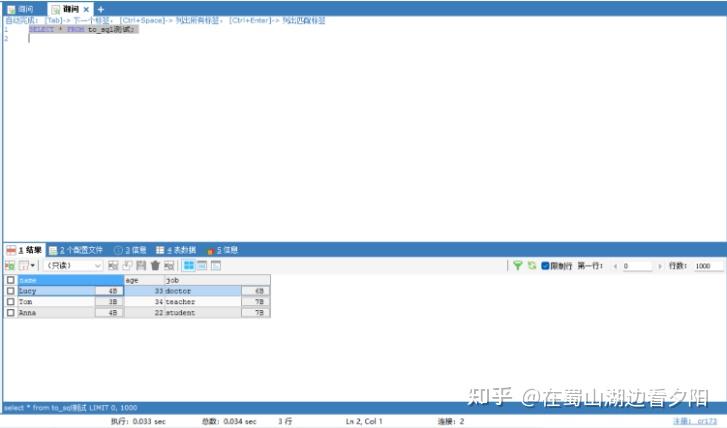Click the 7B size button beside teacher
The height and width of the screenshot is (428, 727).
click(x=255, y=302)
